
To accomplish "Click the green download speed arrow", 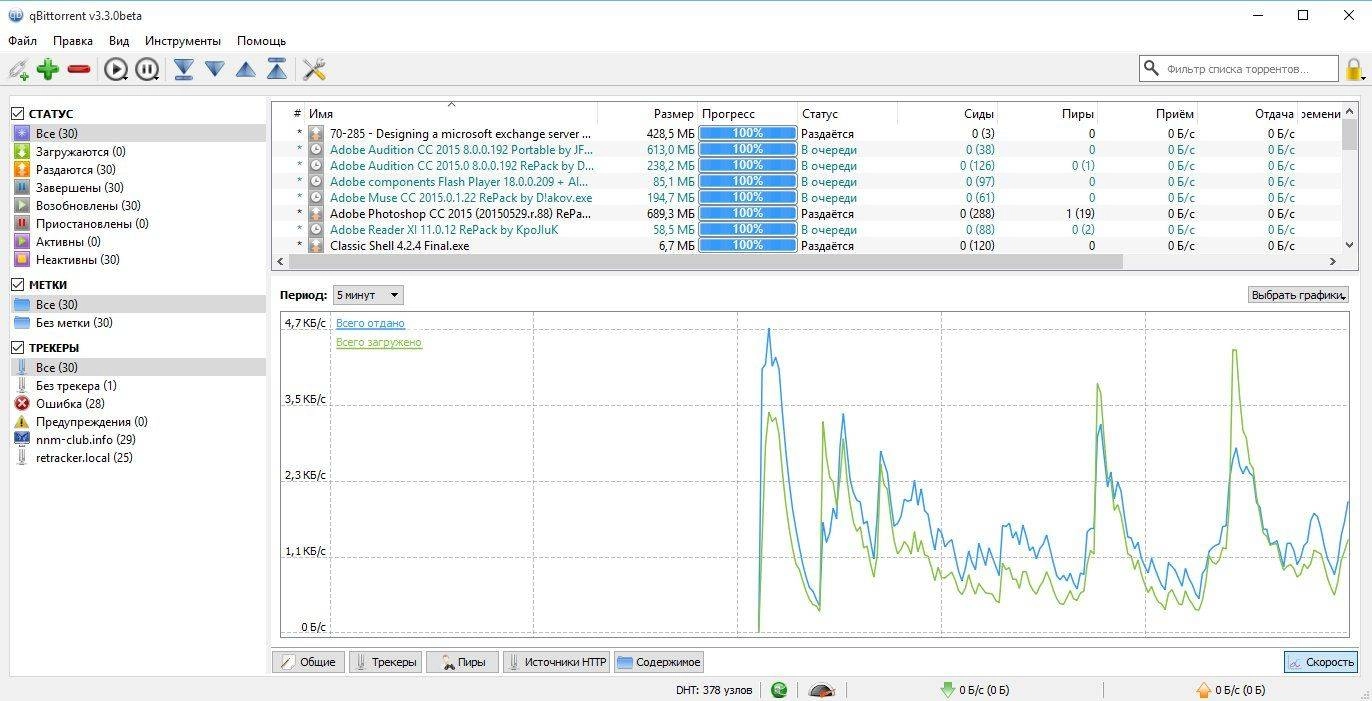I will [x=947, y=690].
